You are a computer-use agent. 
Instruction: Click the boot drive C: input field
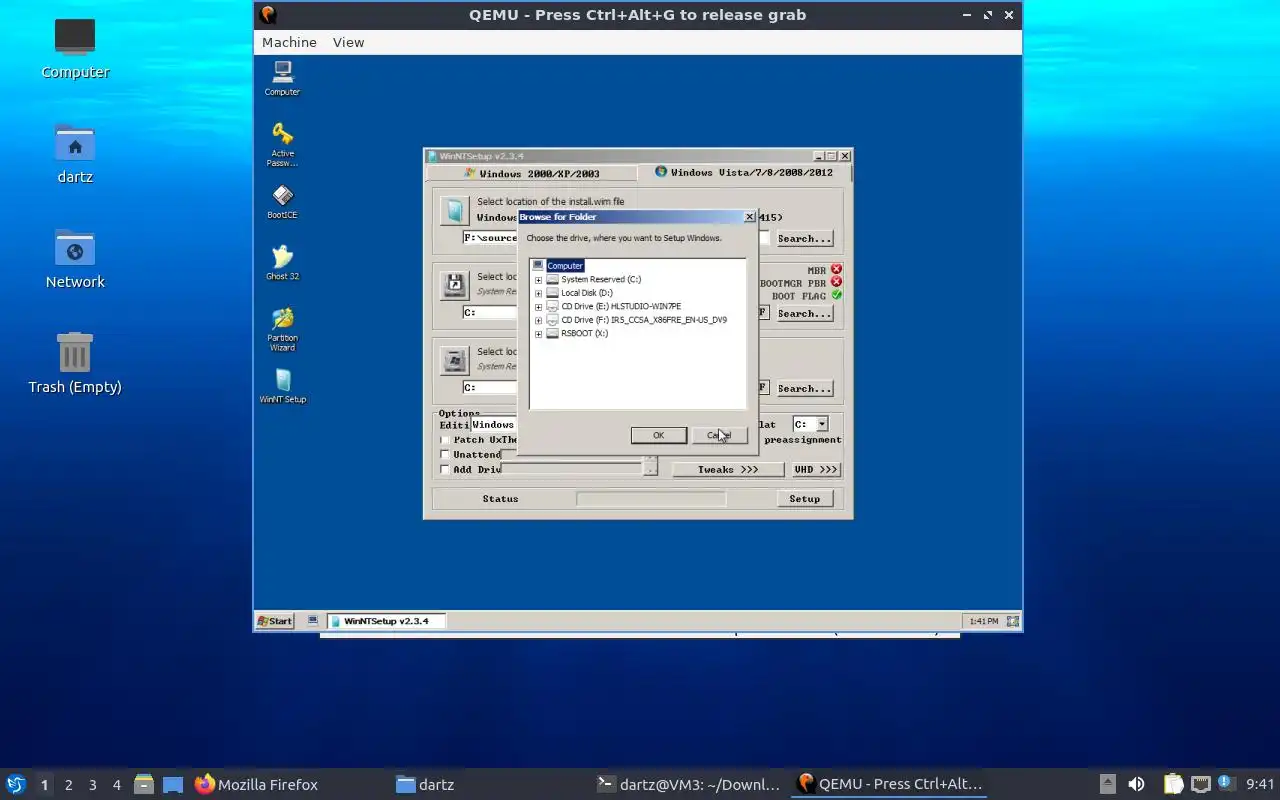tap(490, 313)
